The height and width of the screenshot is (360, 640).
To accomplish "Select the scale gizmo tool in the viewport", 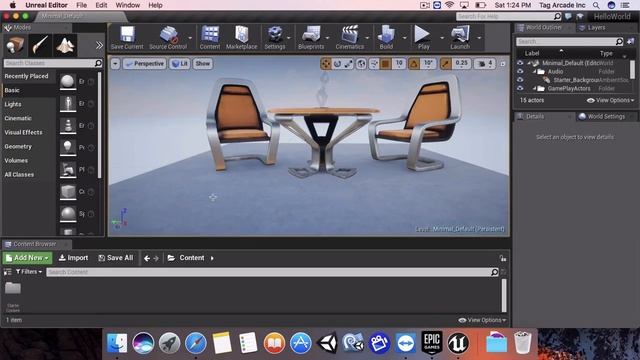I will (x=349, y=64).
